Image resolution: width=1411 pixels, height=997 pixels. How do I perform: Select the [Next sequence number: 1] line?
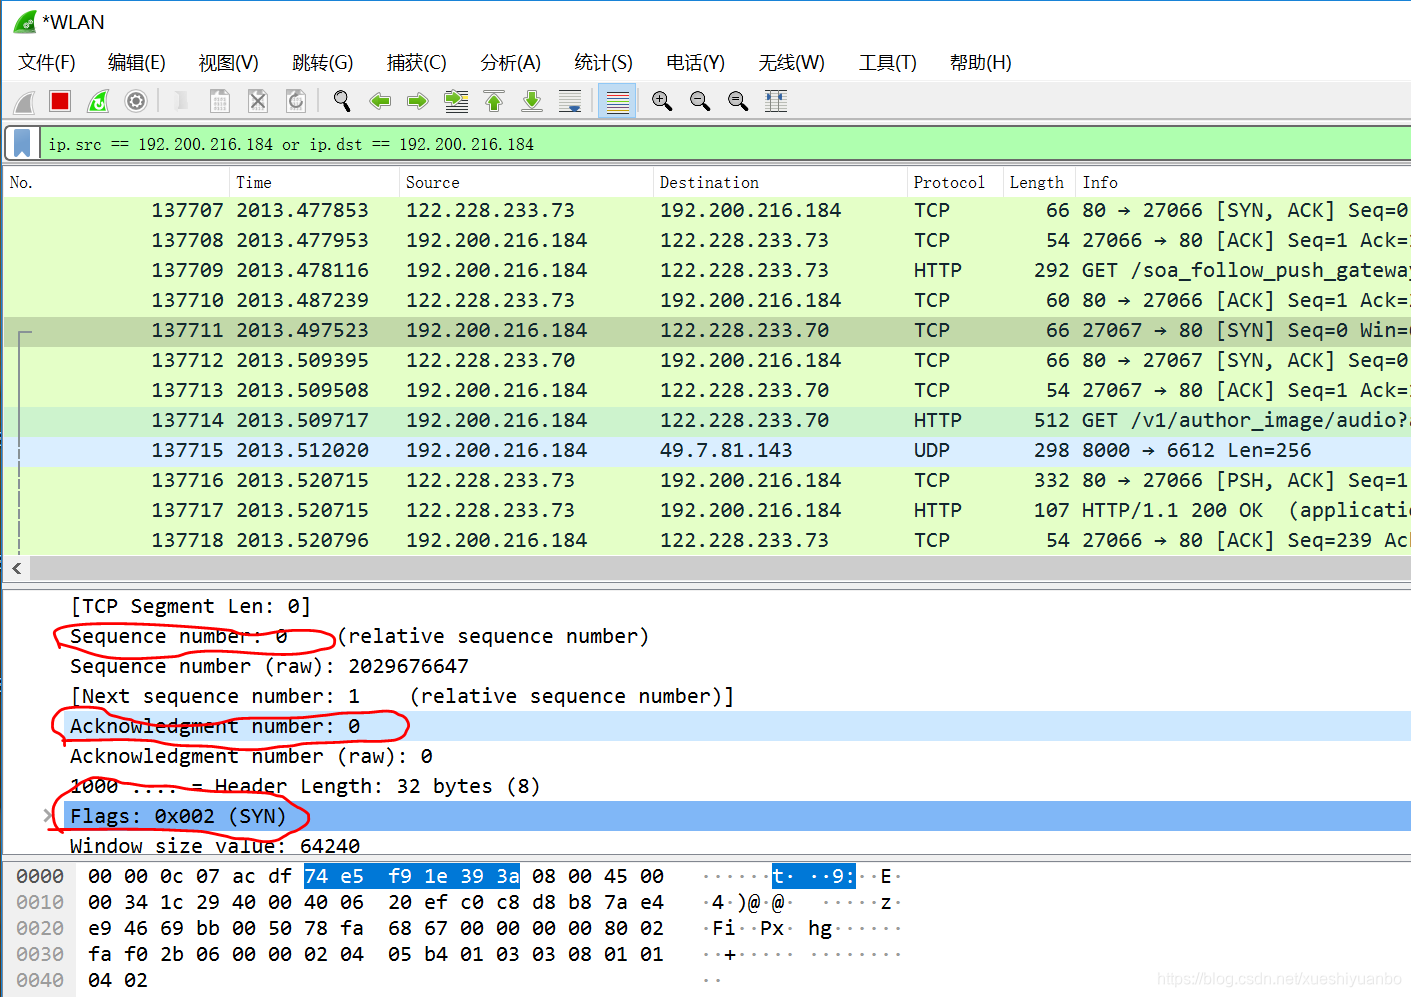point(402,696)
